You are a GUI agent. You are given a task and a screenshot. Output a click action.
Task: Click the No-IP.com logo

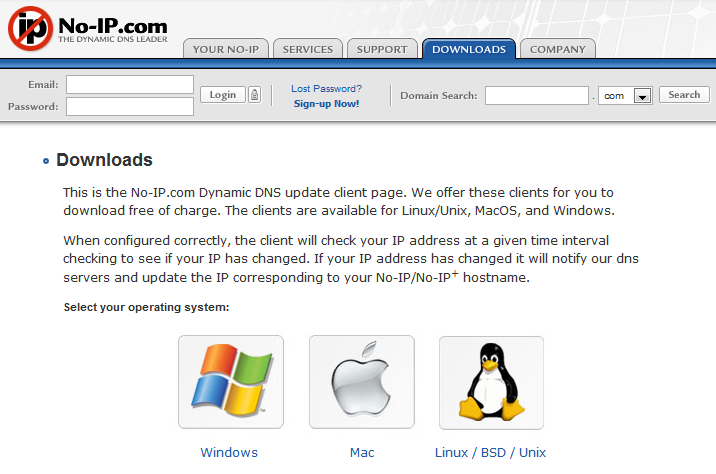[88, 28]
